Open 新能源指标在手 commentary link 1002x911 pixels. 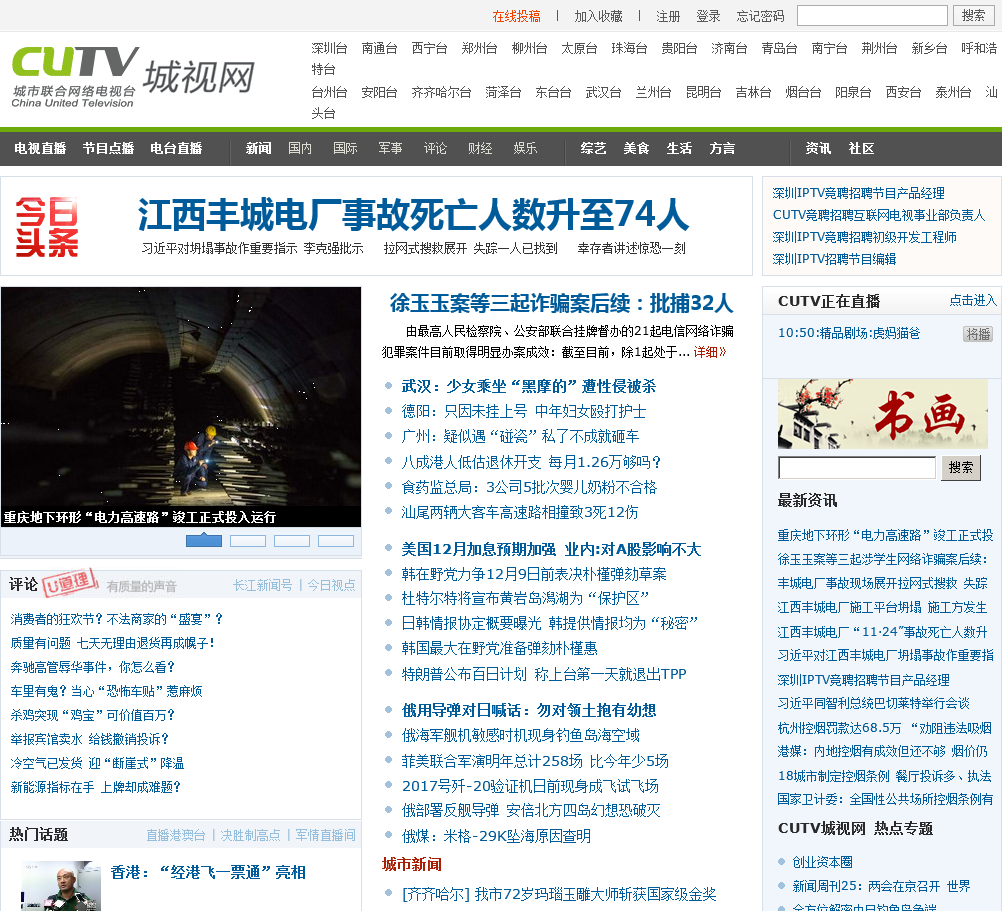[x=96, y=787]
